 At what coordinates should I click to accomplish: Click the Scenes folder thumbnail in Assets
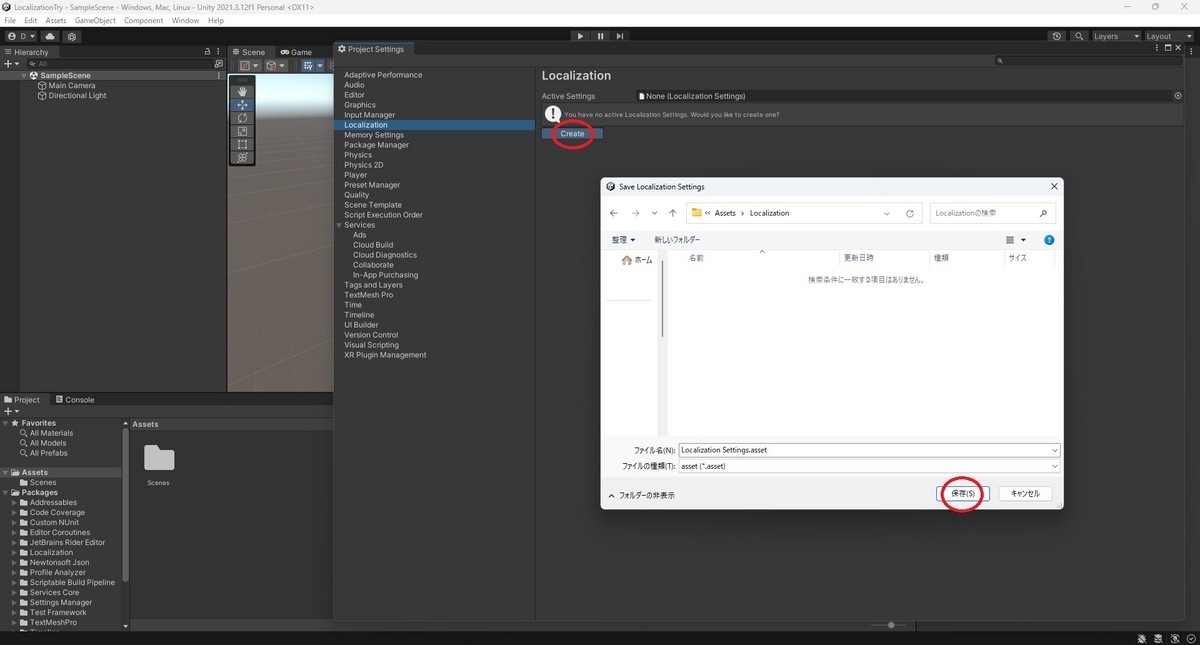[x=159, y=459]
